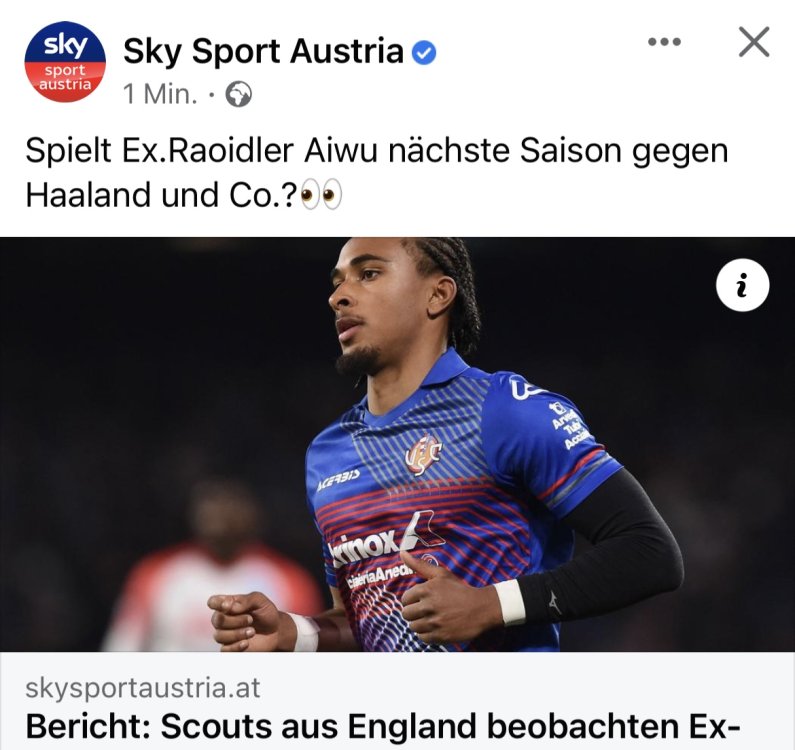Open the "Bericht: Scouts aus England" headline
This screenshot has width=795, height=750.
coord(383,727)
